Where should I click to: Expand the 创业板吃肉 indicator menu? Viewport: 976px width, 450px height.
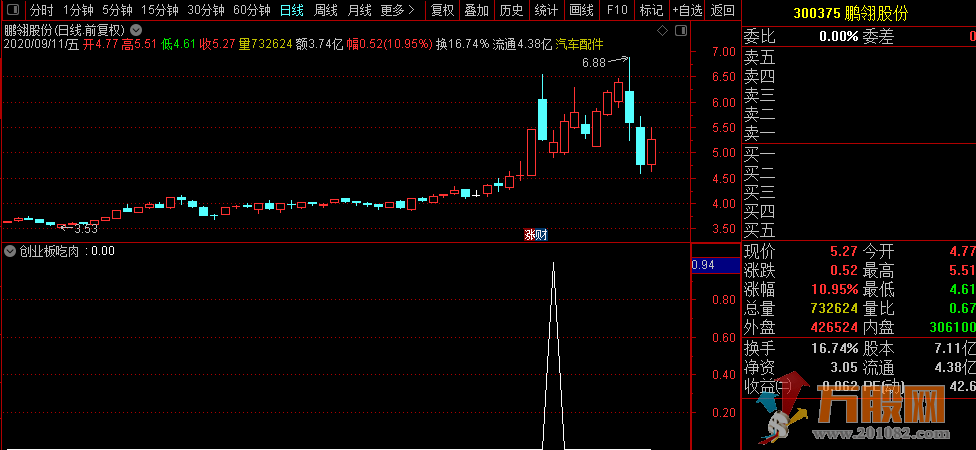click(9, 251)
